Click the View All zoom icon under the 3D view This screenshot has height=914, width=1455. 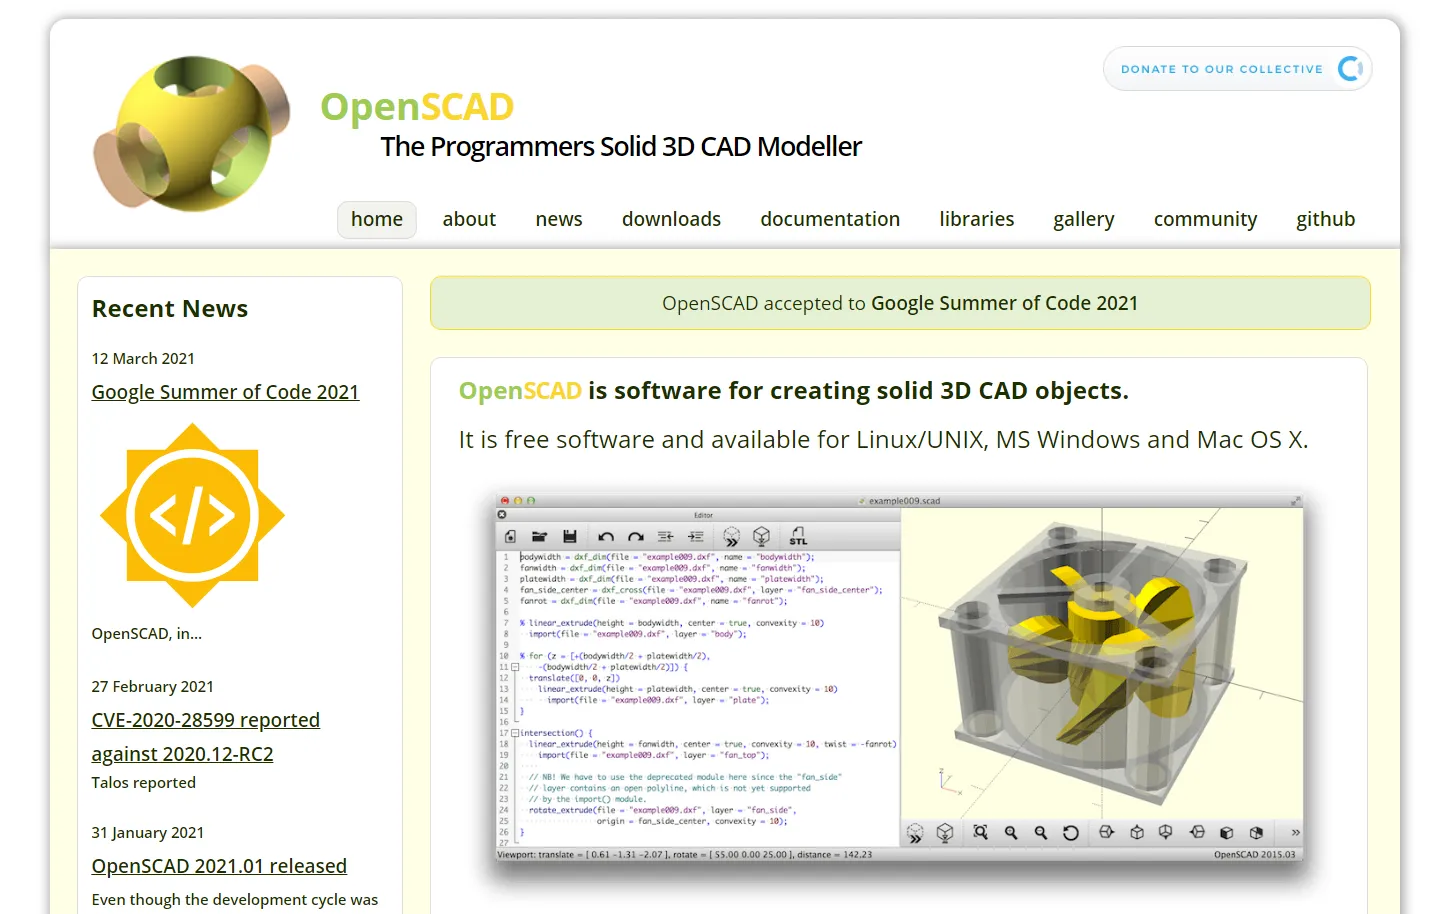click(980, 833)
